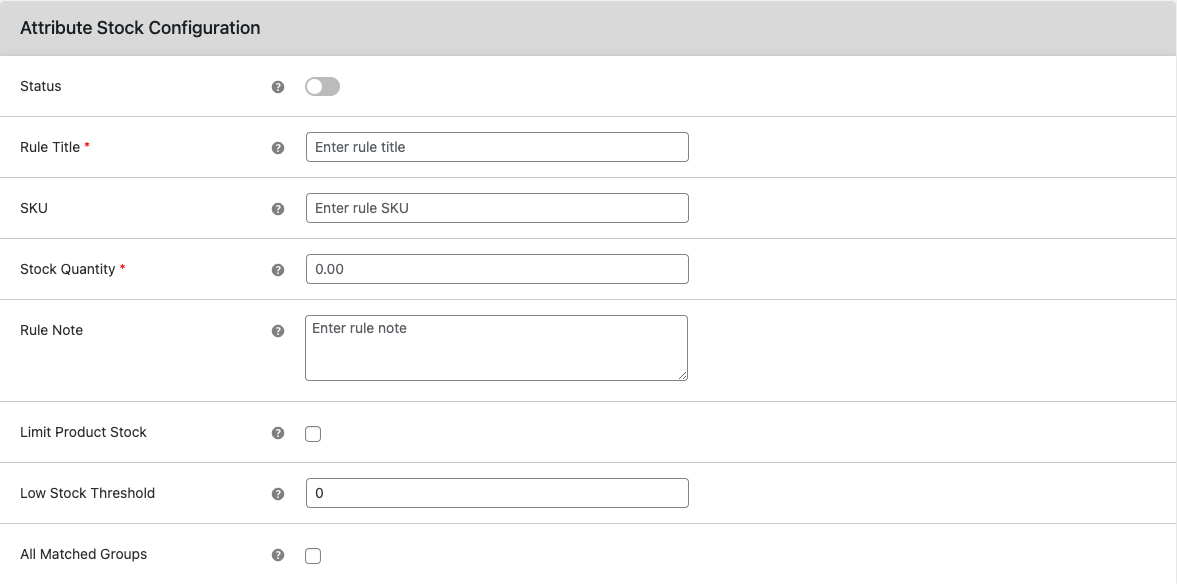Focus the Rule Title input field
The width and height of the screenshot is (1177, 584).
(x=497, y=147)
